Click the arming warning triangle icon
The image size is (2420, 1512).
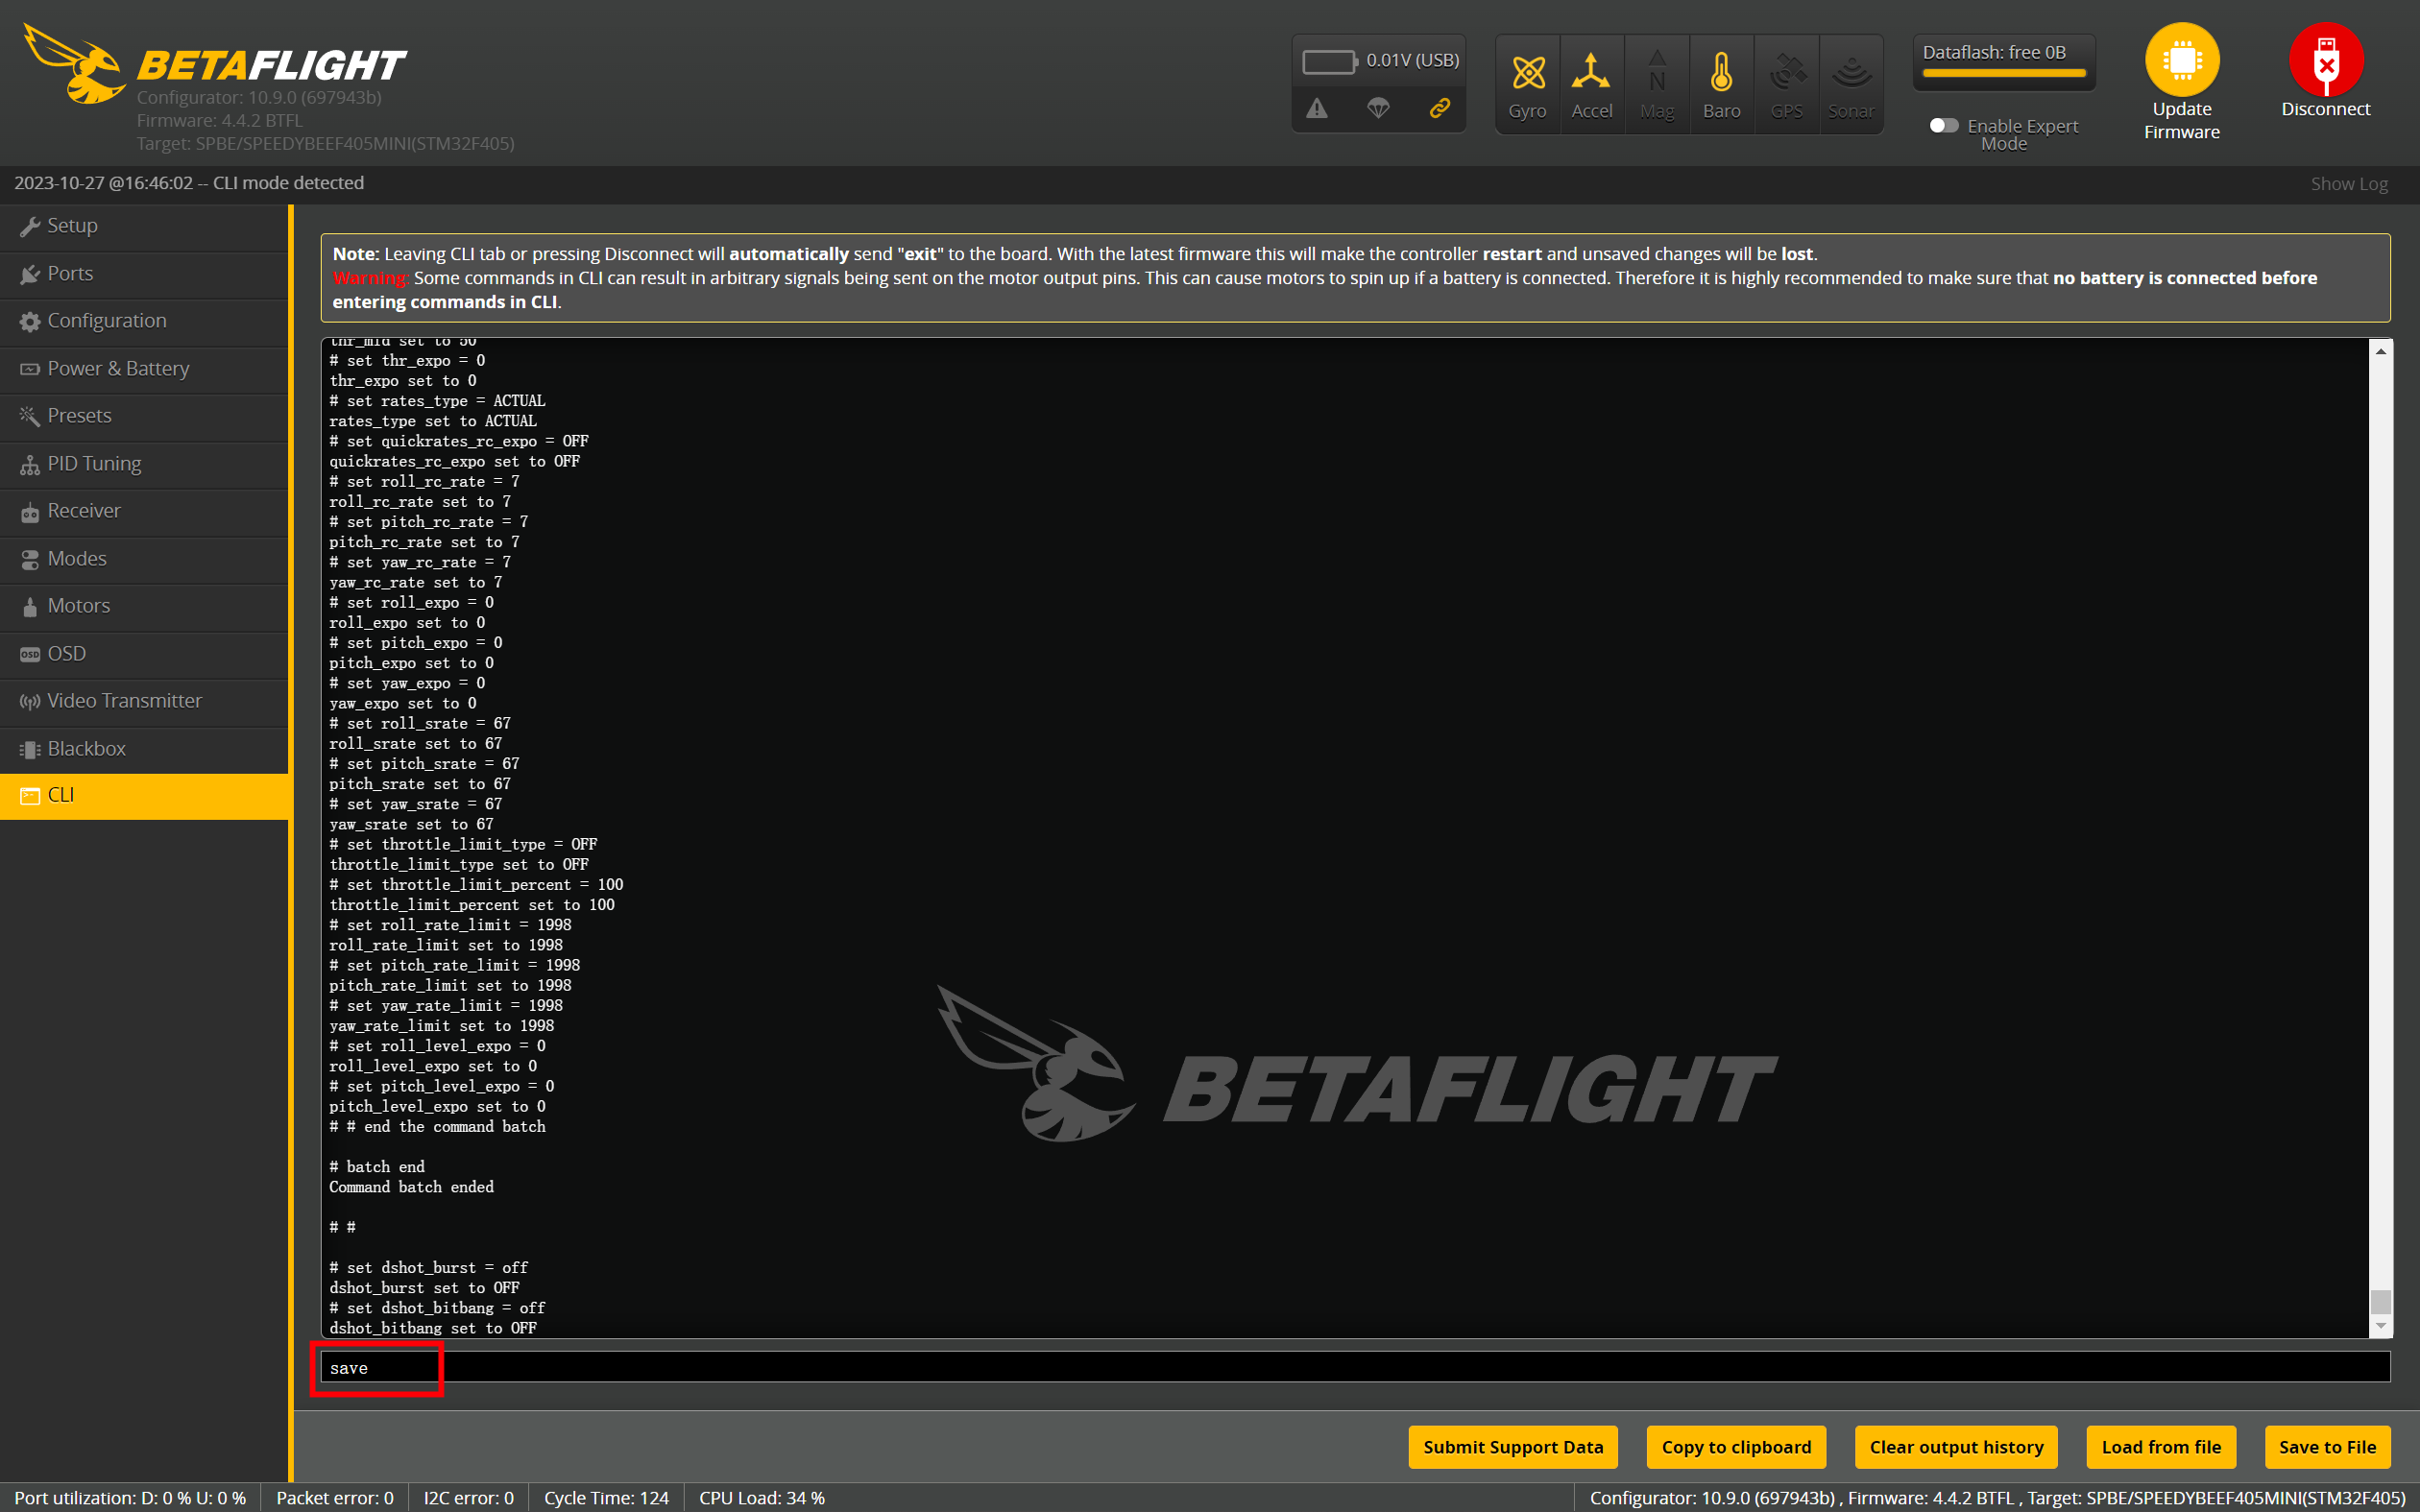1317,108
